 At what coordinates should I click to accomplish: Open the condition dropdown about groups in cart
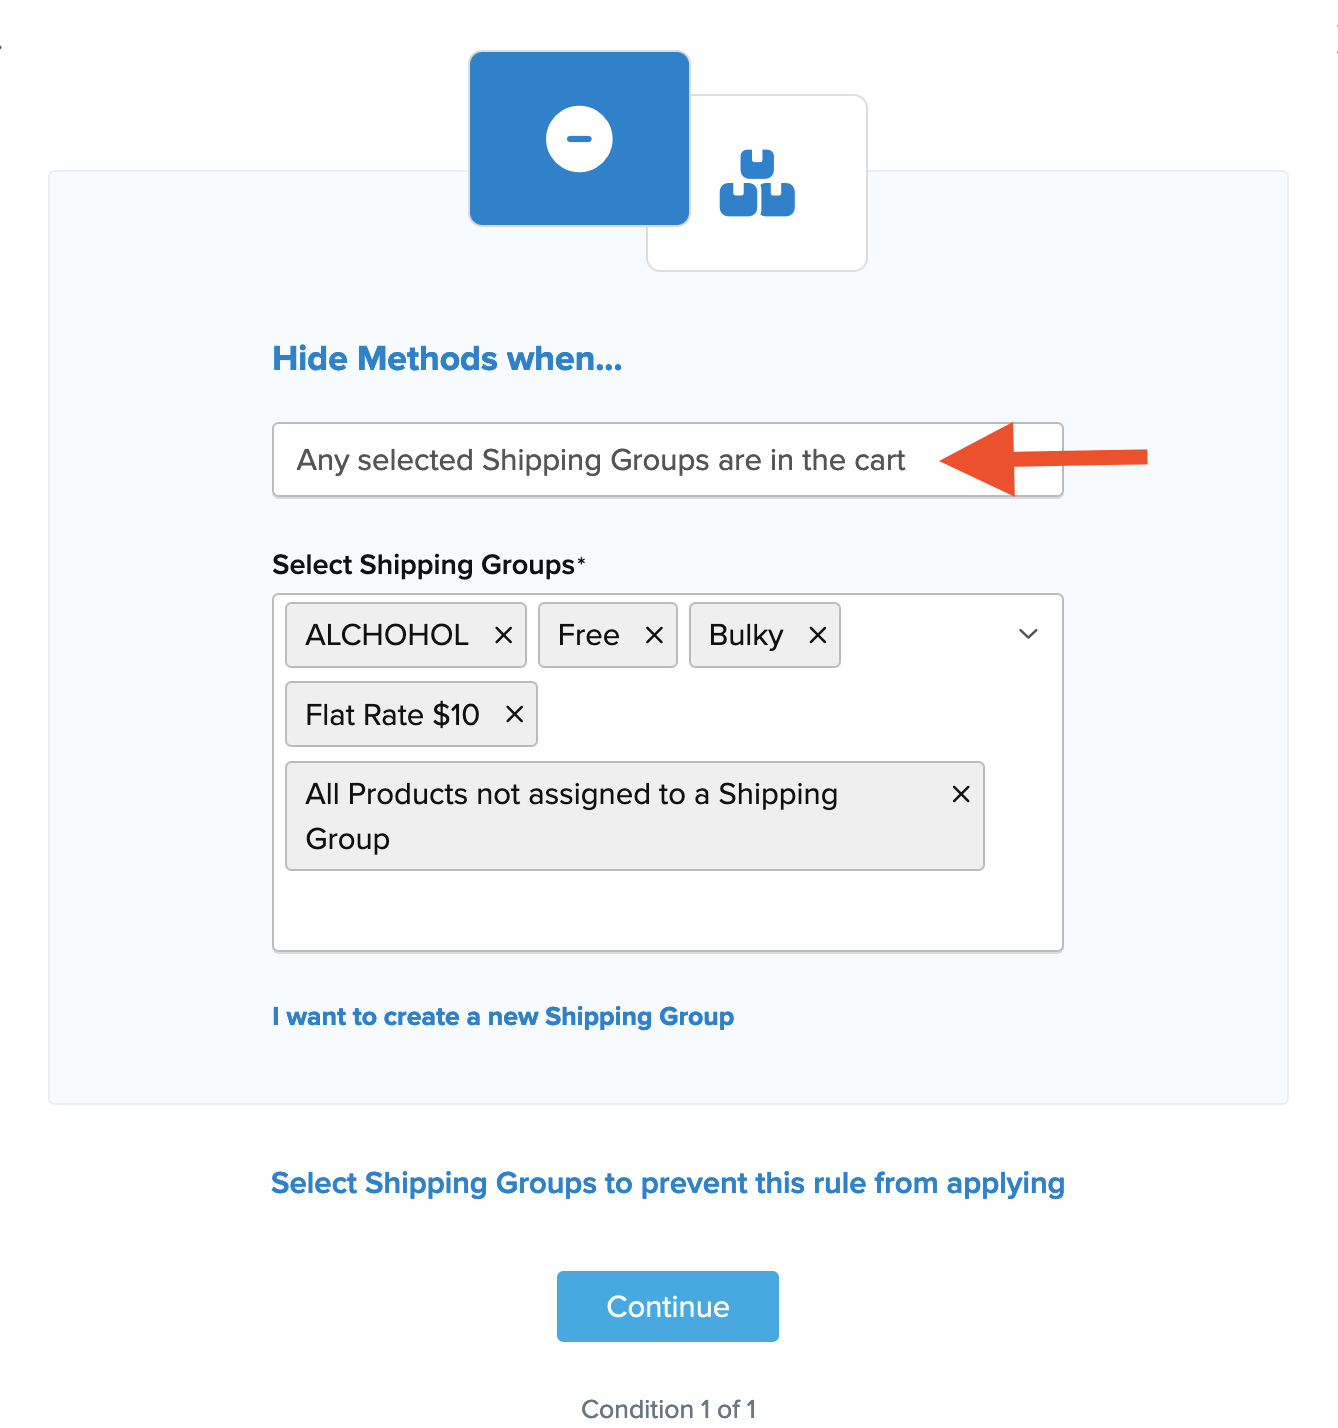[x=600, y=460]
